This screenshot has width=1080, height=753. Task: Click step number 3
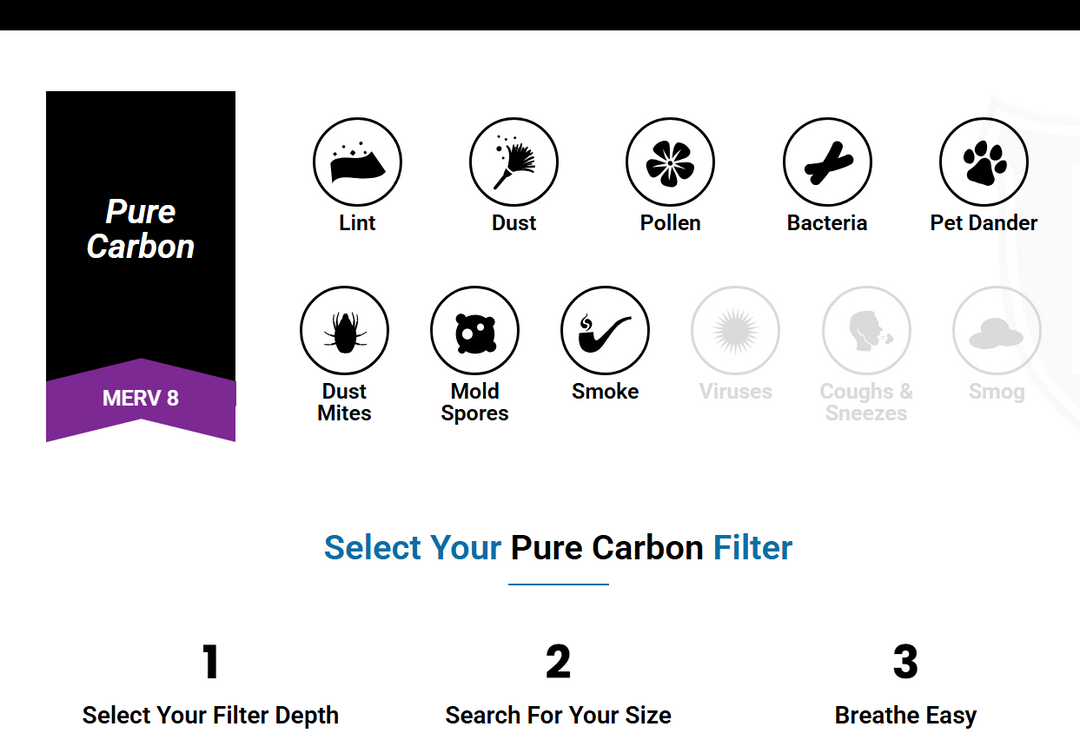pyautogui.click(x=905, y=662)
